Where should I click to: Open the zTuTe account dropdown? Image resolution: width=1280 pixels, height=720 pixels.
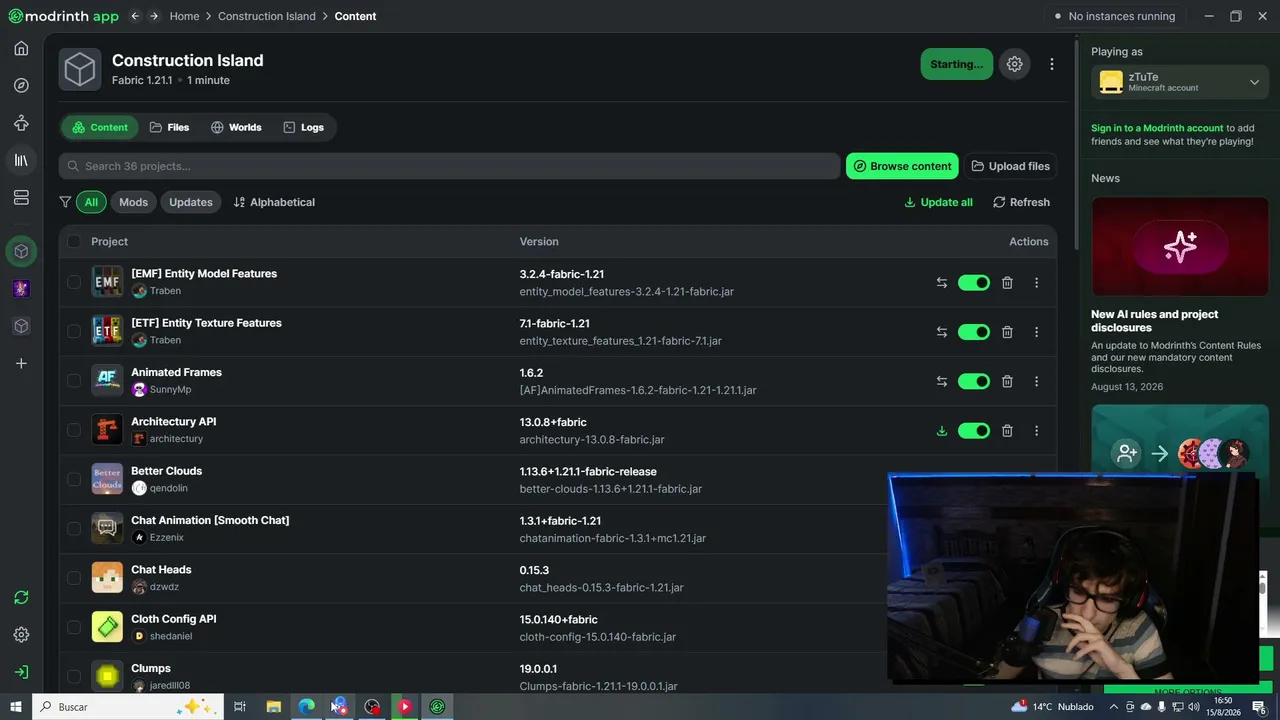(x=1181, y=82)
